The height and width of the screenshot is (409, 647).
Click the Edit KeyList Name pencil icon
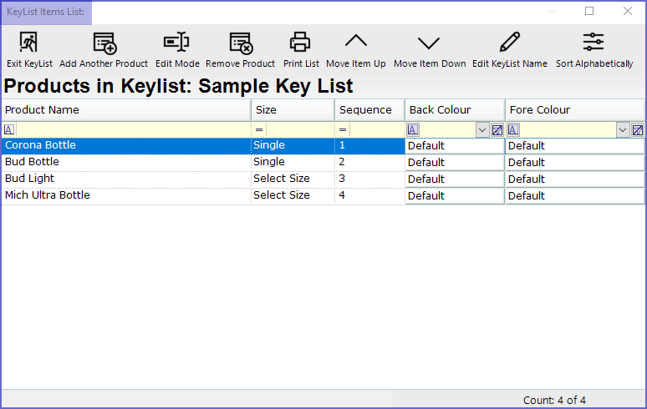(509, 43)
